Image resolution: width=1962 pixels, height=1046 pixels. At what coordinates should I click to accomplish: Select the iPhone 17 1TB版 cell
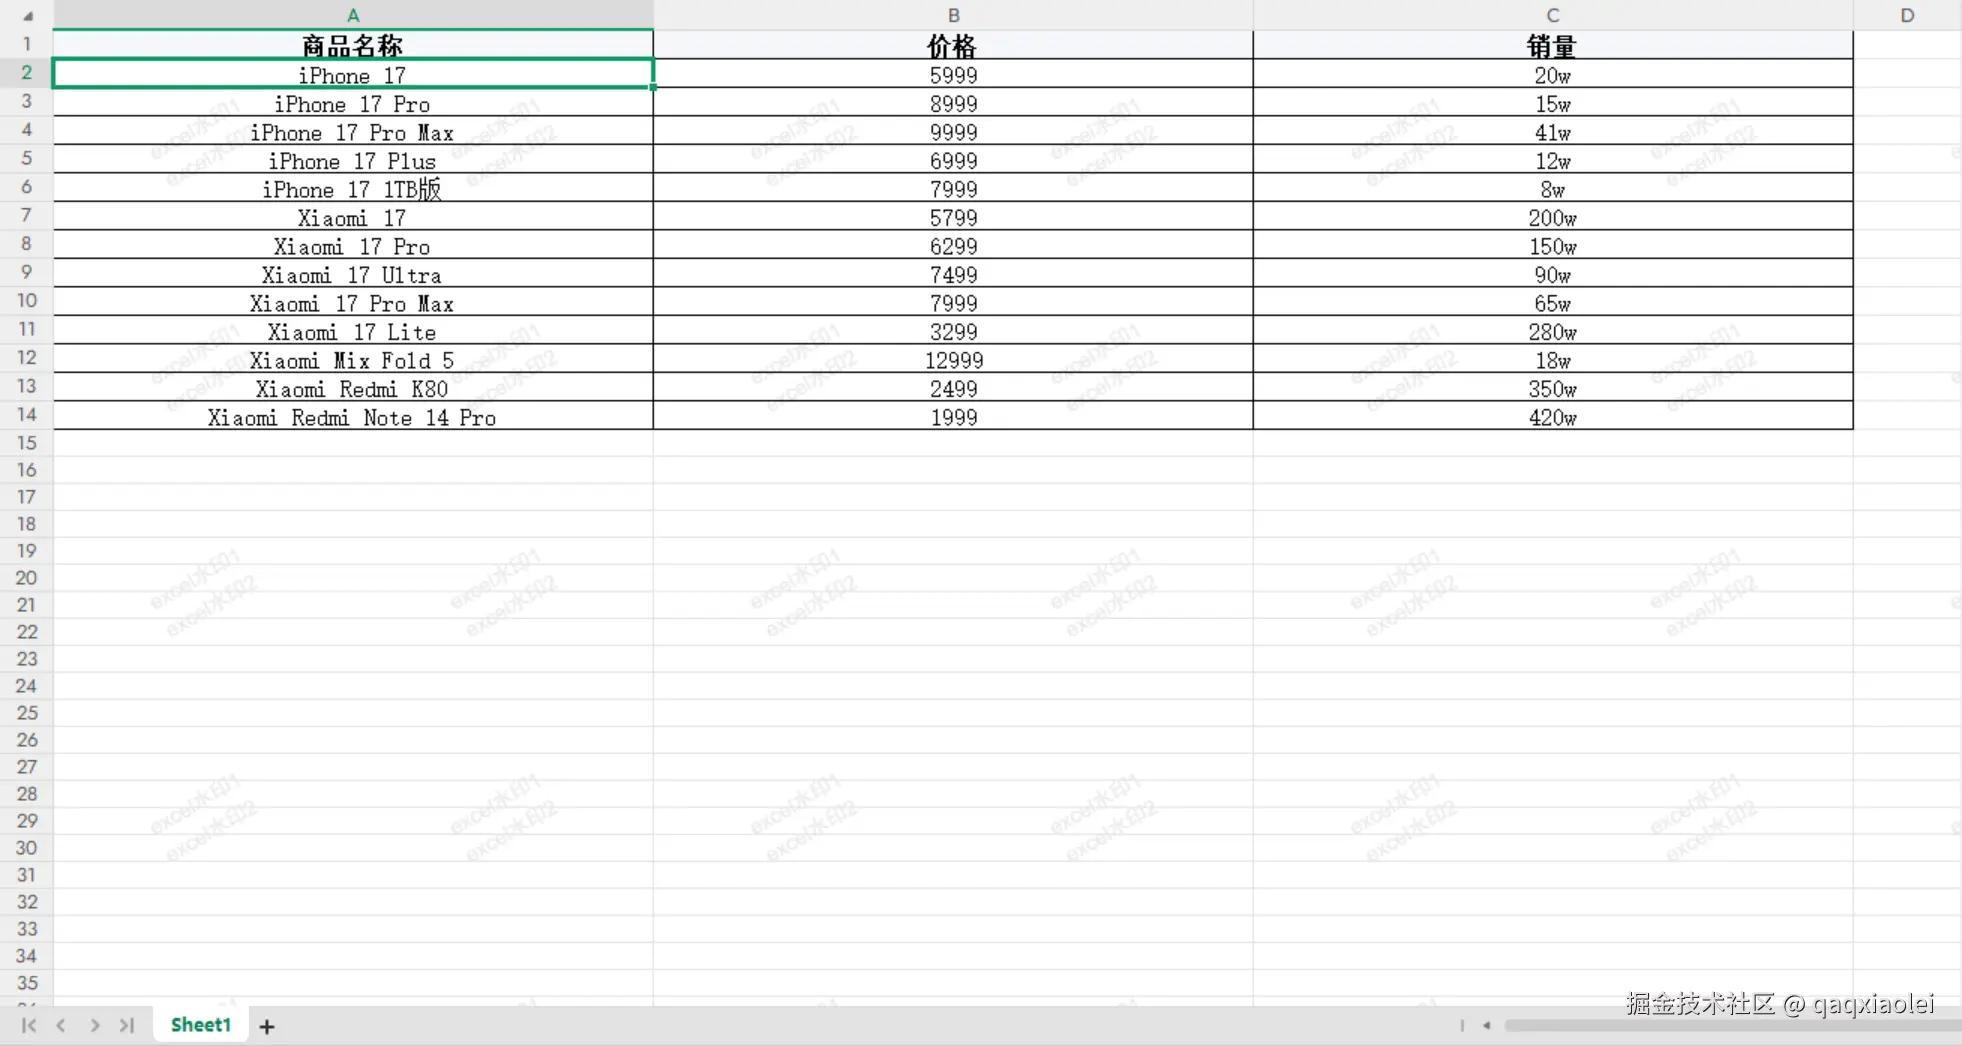coord(353,188)
